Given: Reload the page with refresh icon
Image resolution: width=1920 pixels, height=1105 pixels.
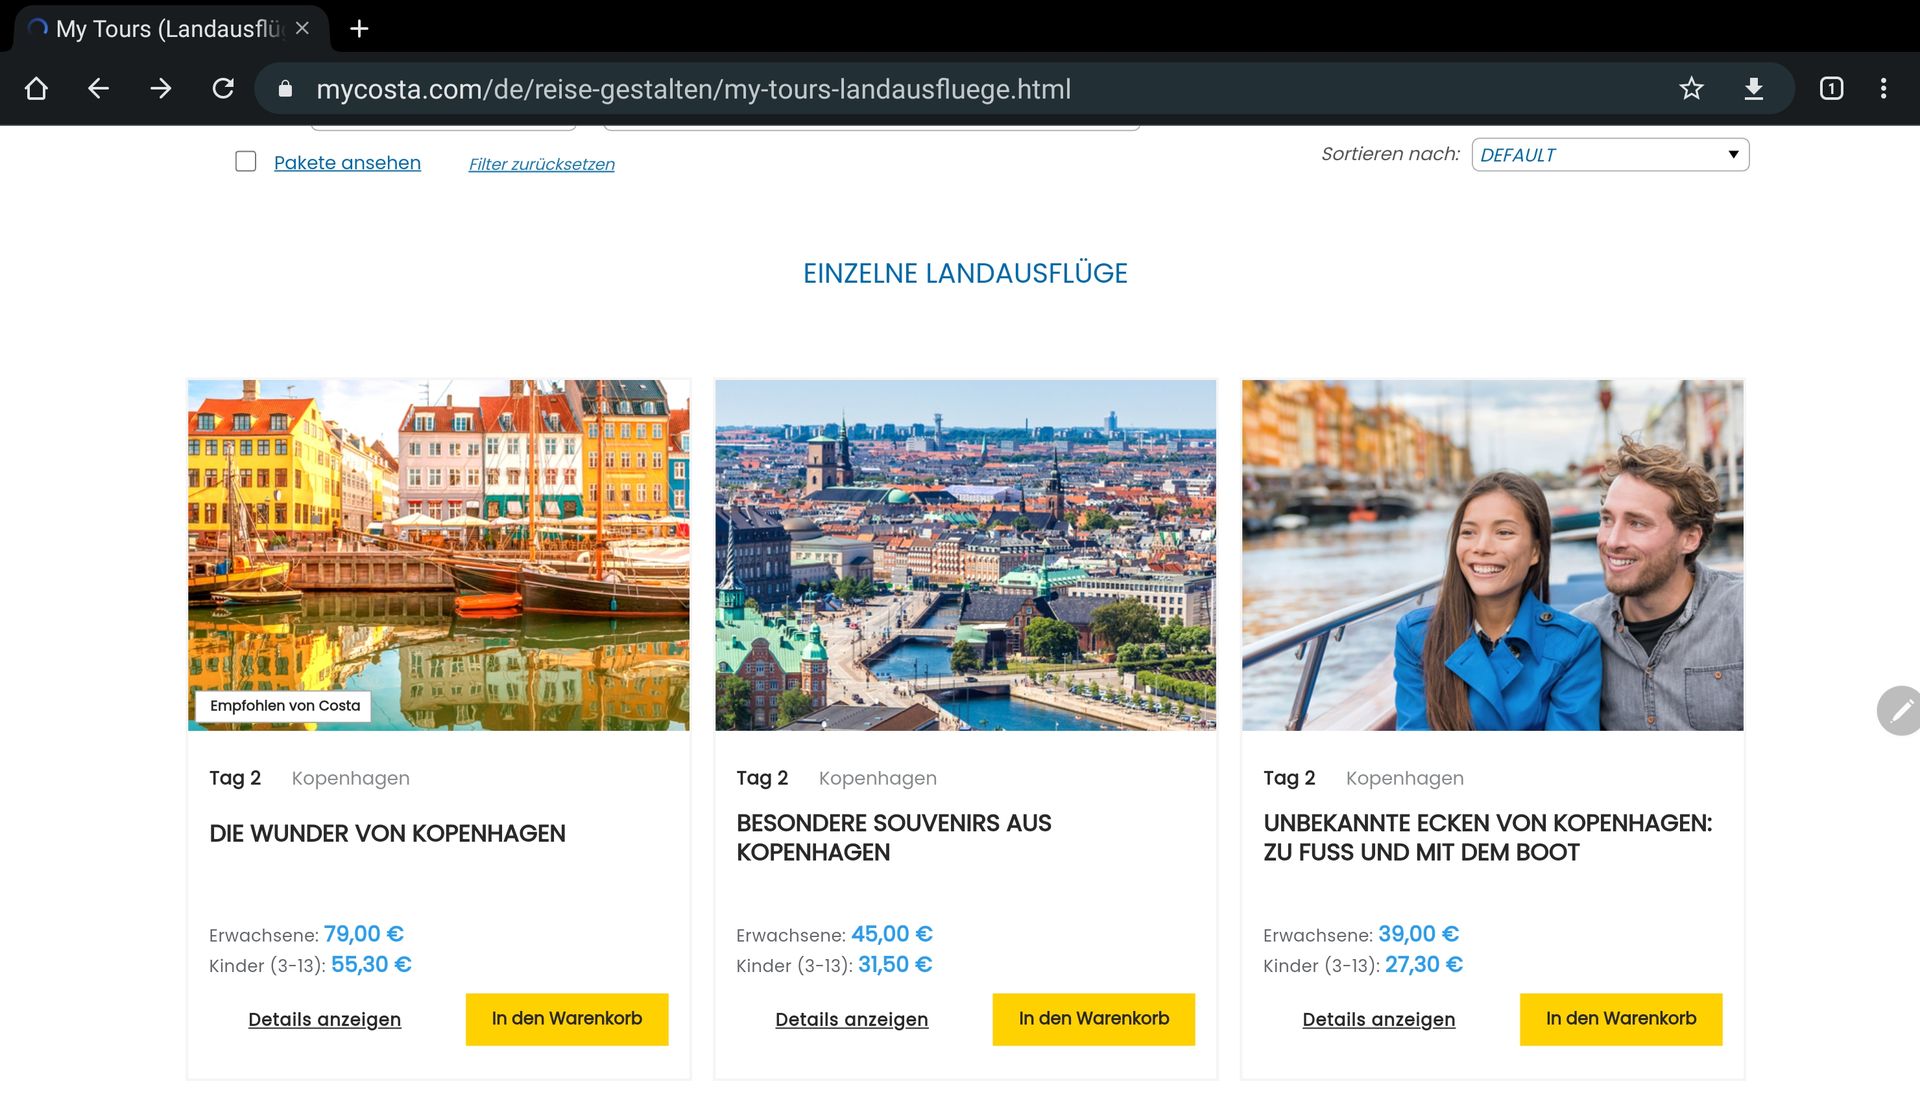Looking at the screenshot, I should tap(223, 89).
